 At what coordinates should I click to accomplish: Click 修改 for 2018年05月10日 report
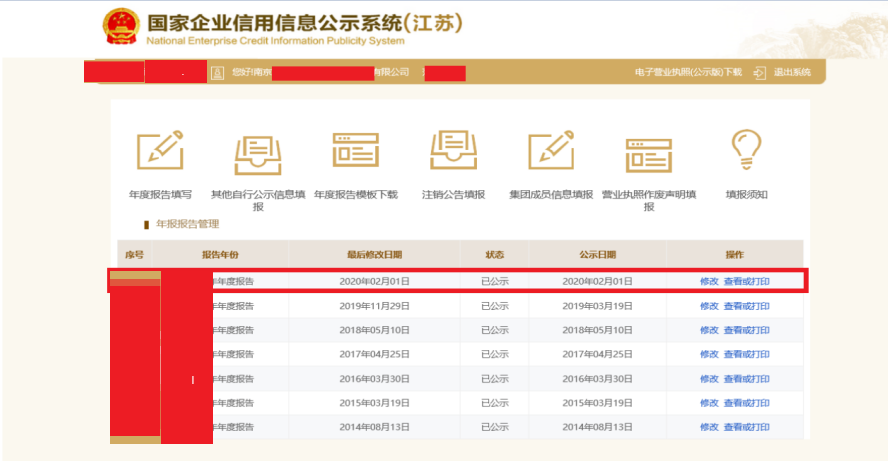(x=709, y=330)
